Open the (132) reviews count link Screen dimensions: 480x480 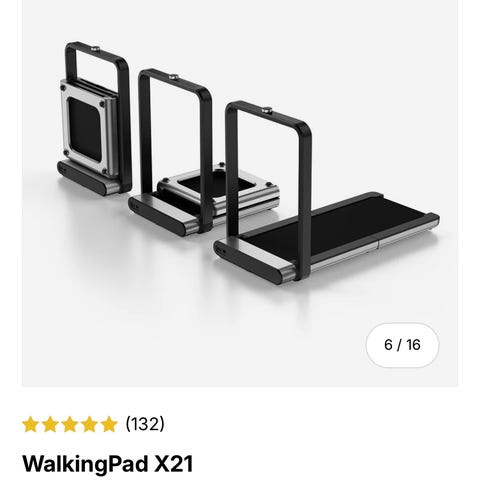(x=145, y=424)
